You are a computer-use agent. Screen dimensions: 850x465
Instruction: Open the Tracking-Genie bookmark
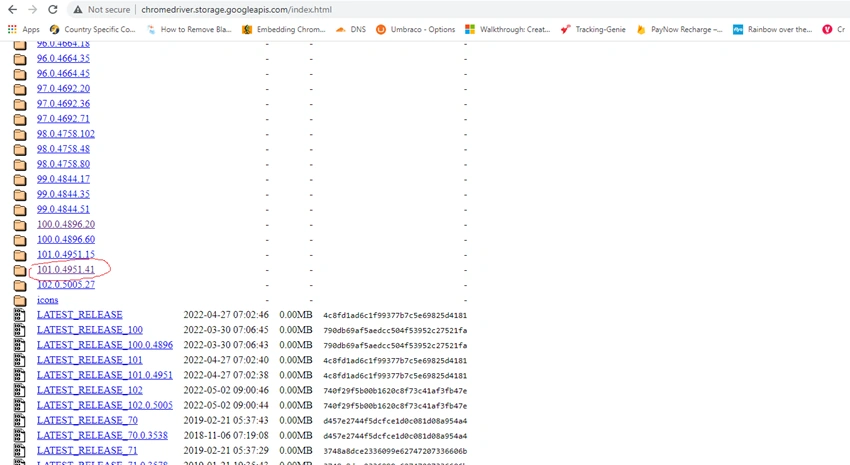point(593,29)
